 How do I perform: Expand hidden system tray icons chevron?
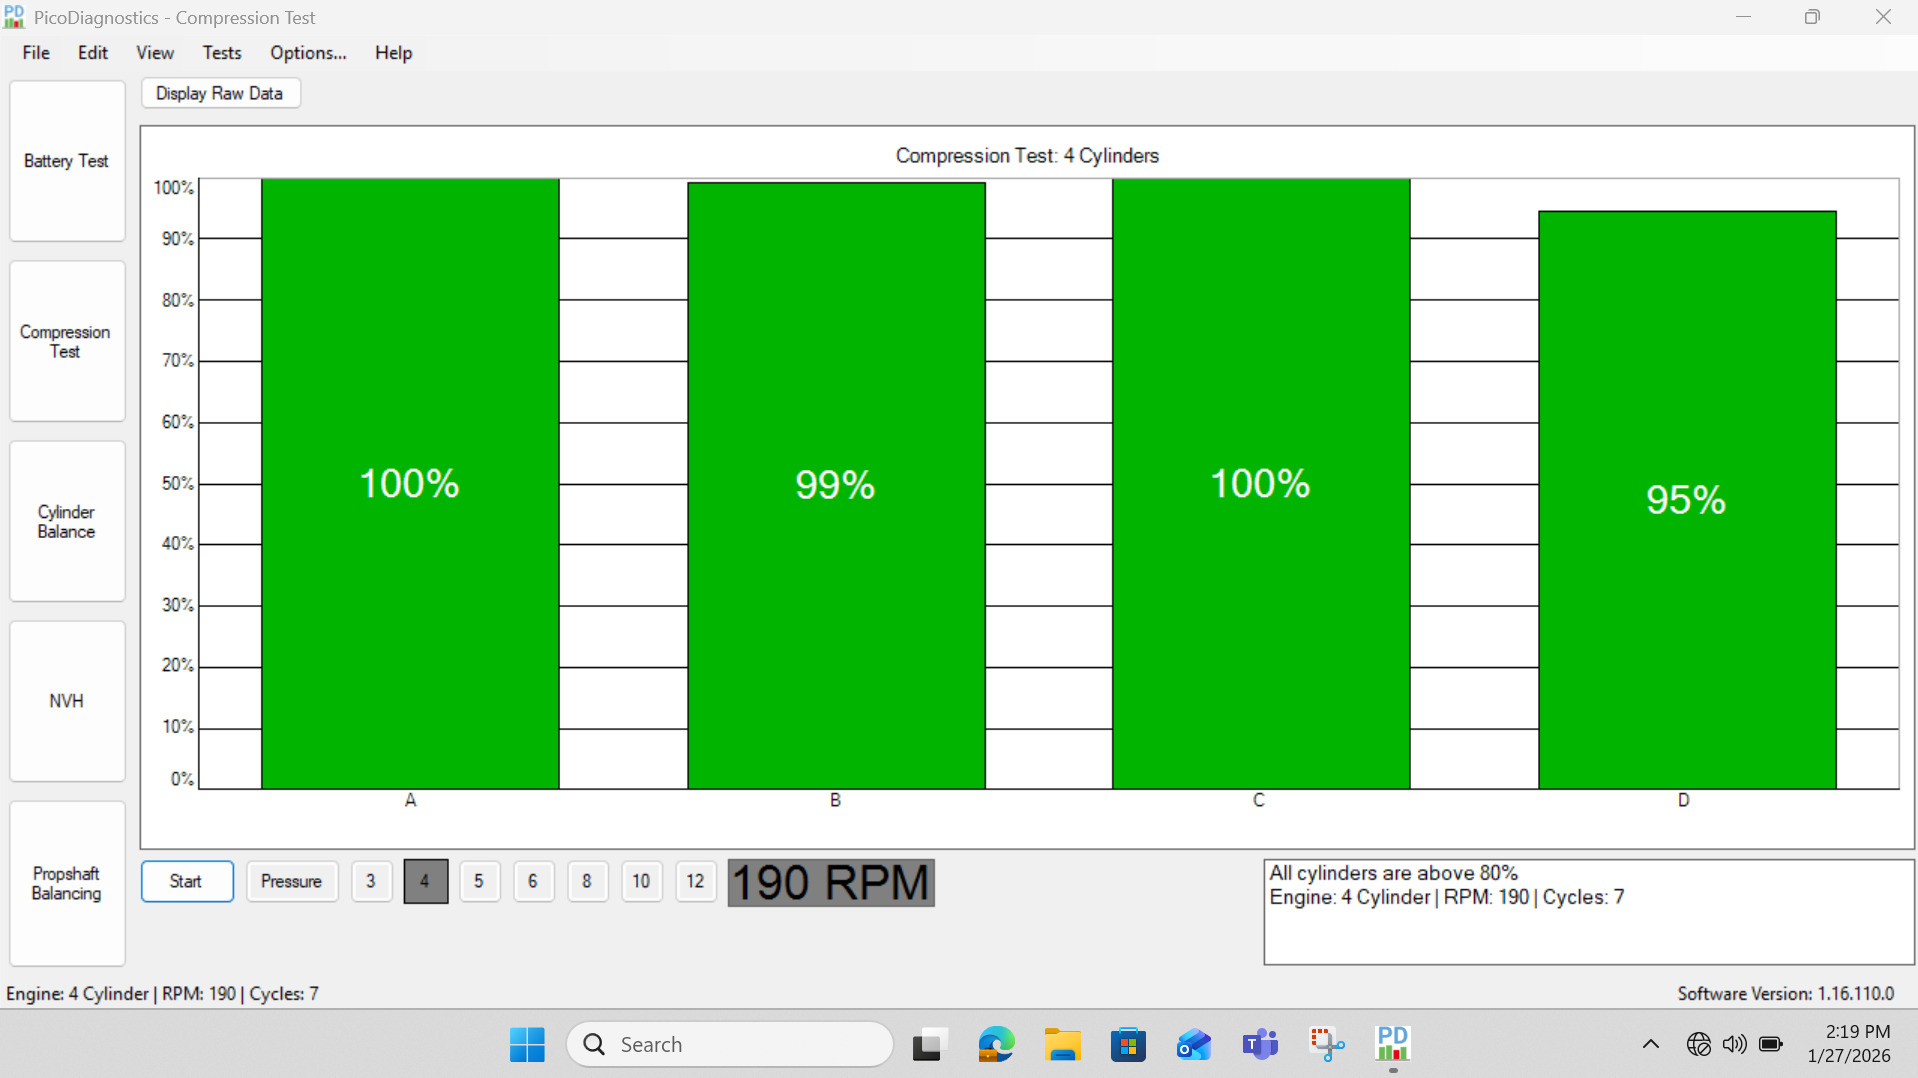pos(1651,1044)
